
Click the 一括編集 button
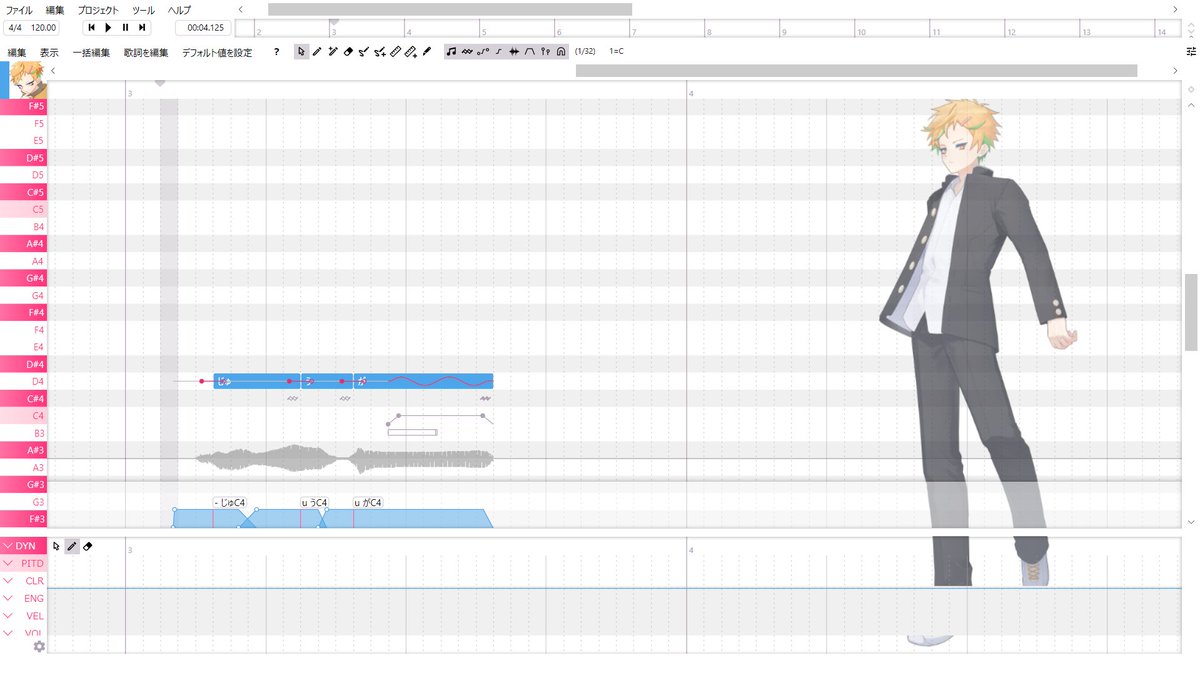(x=91, y=52)
